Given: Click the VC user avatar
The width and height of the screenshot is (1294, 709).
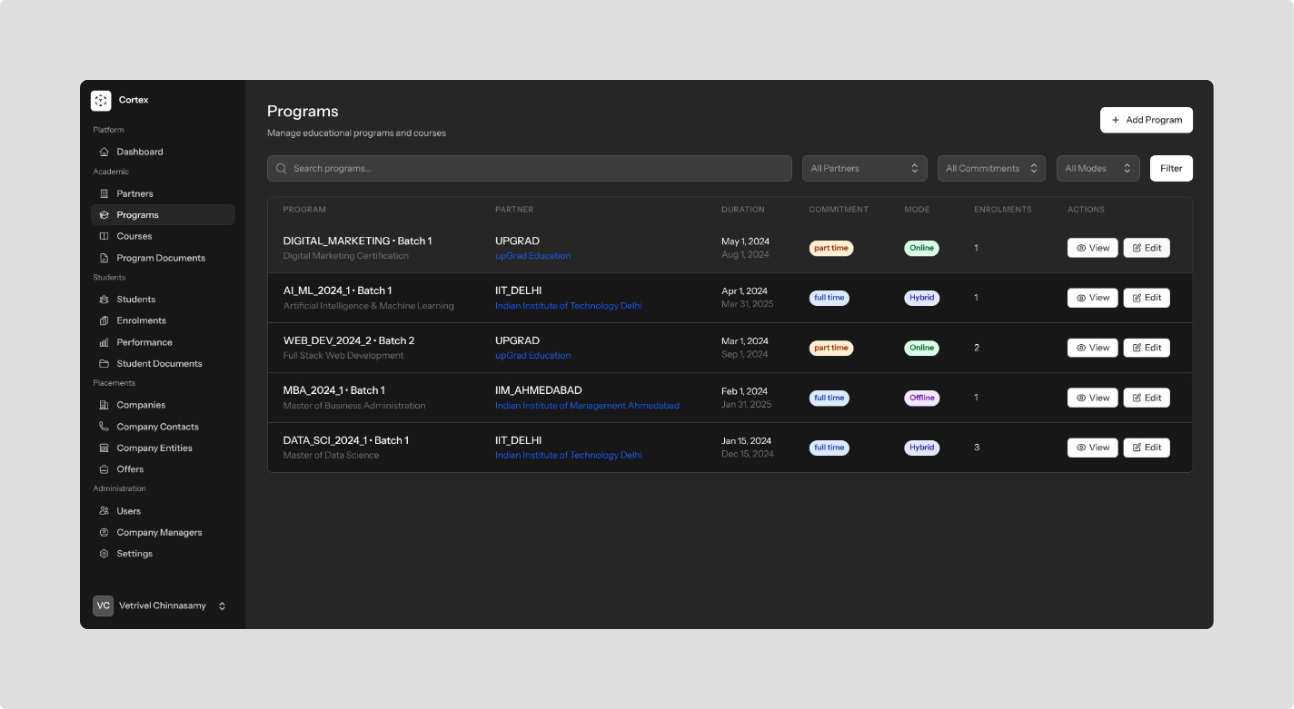Looking at the screenshot, I should coord(103,606).
